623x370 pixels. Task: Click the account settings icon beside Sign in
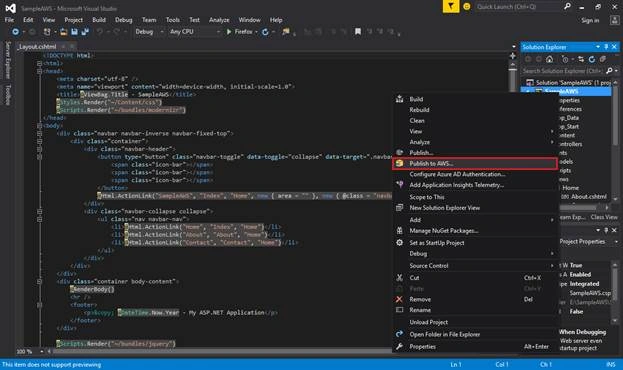pyautogui.click(x=614, y=20)
